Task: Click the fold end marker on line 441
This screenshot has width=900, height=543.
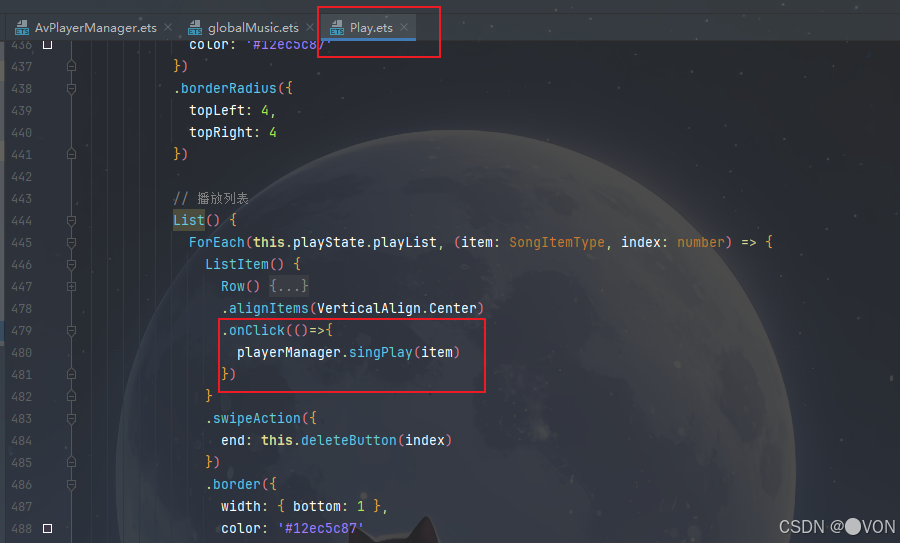Action: [71, 154]
